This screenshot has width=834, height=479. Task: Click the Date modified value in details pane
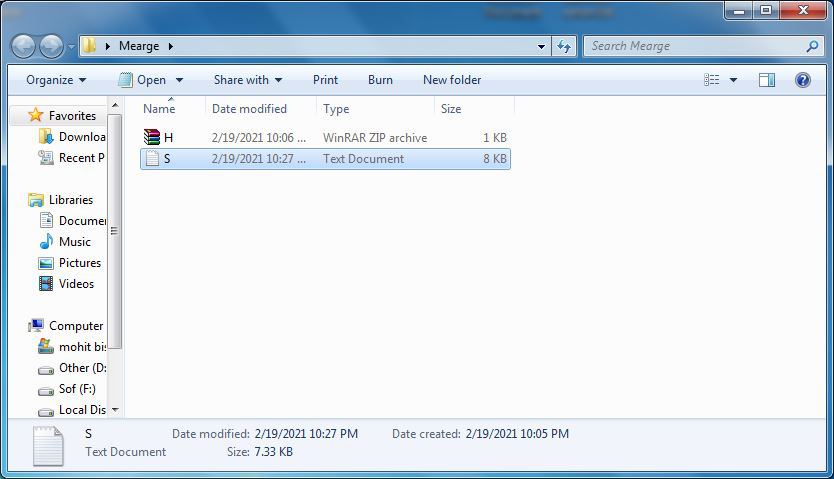(x=306, y=434)
